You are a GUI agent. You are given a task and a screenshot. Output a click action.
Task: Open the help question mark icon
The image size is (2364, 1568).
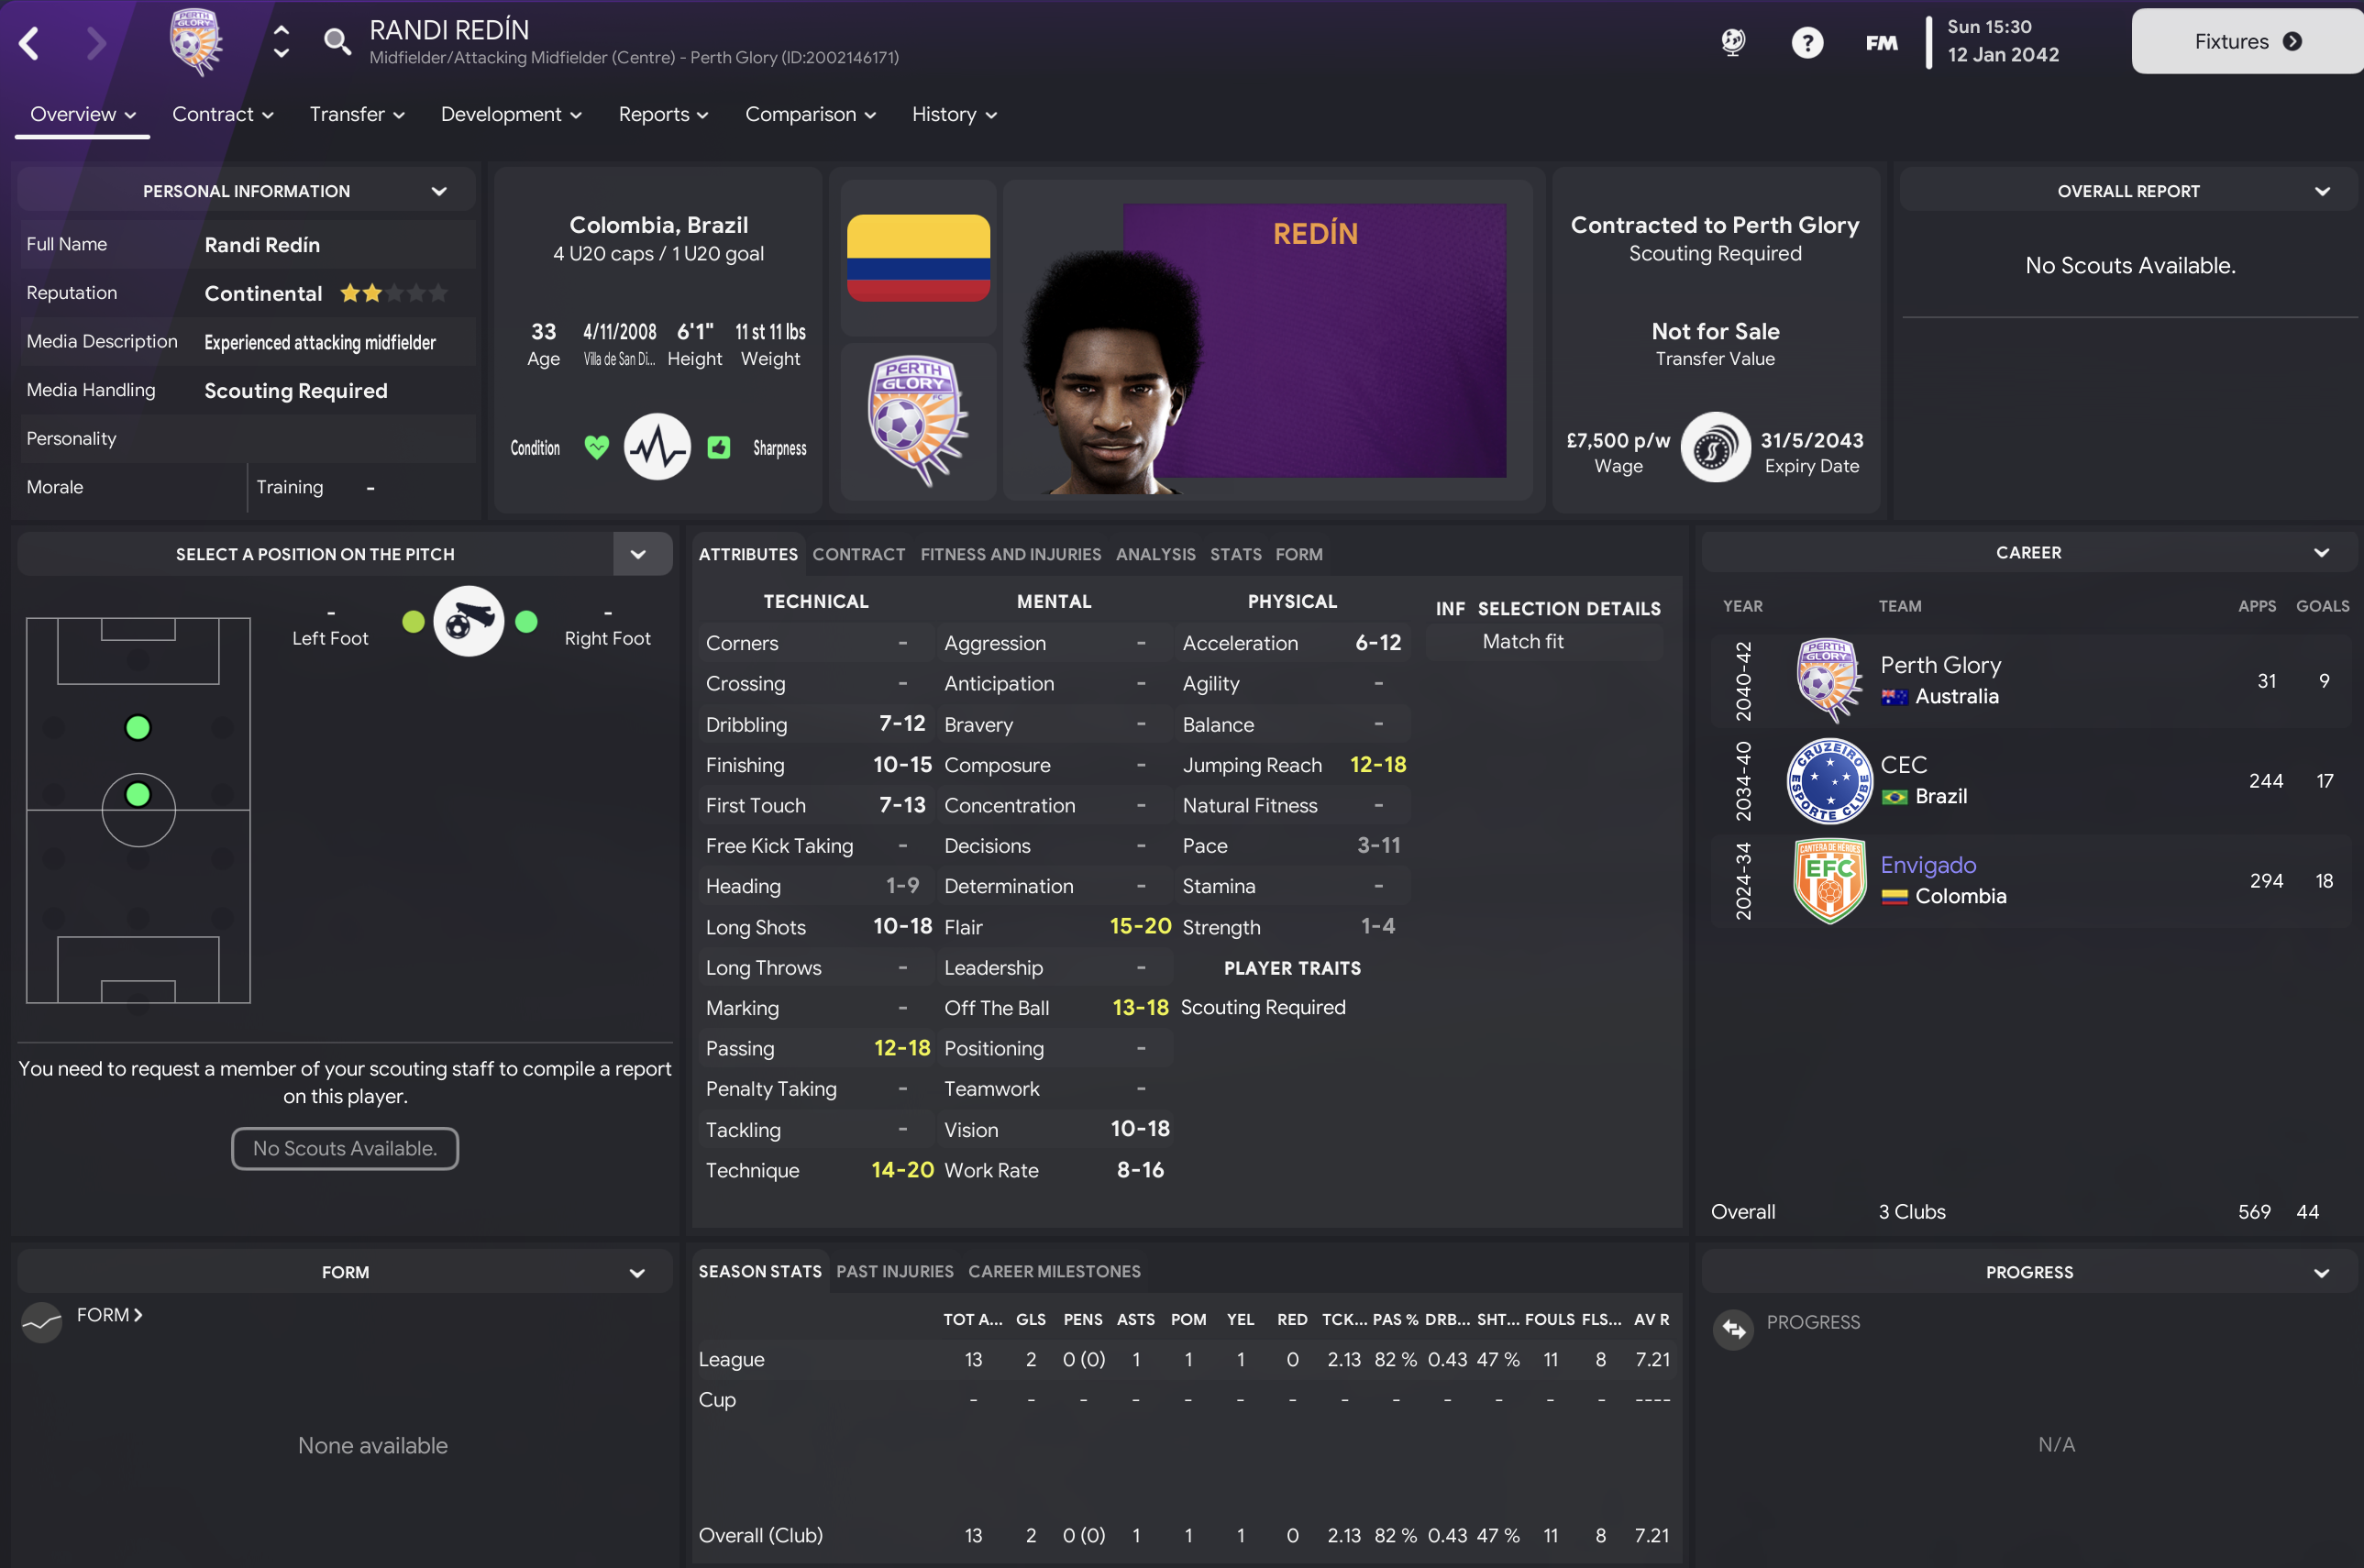[x=1807, y=42]
